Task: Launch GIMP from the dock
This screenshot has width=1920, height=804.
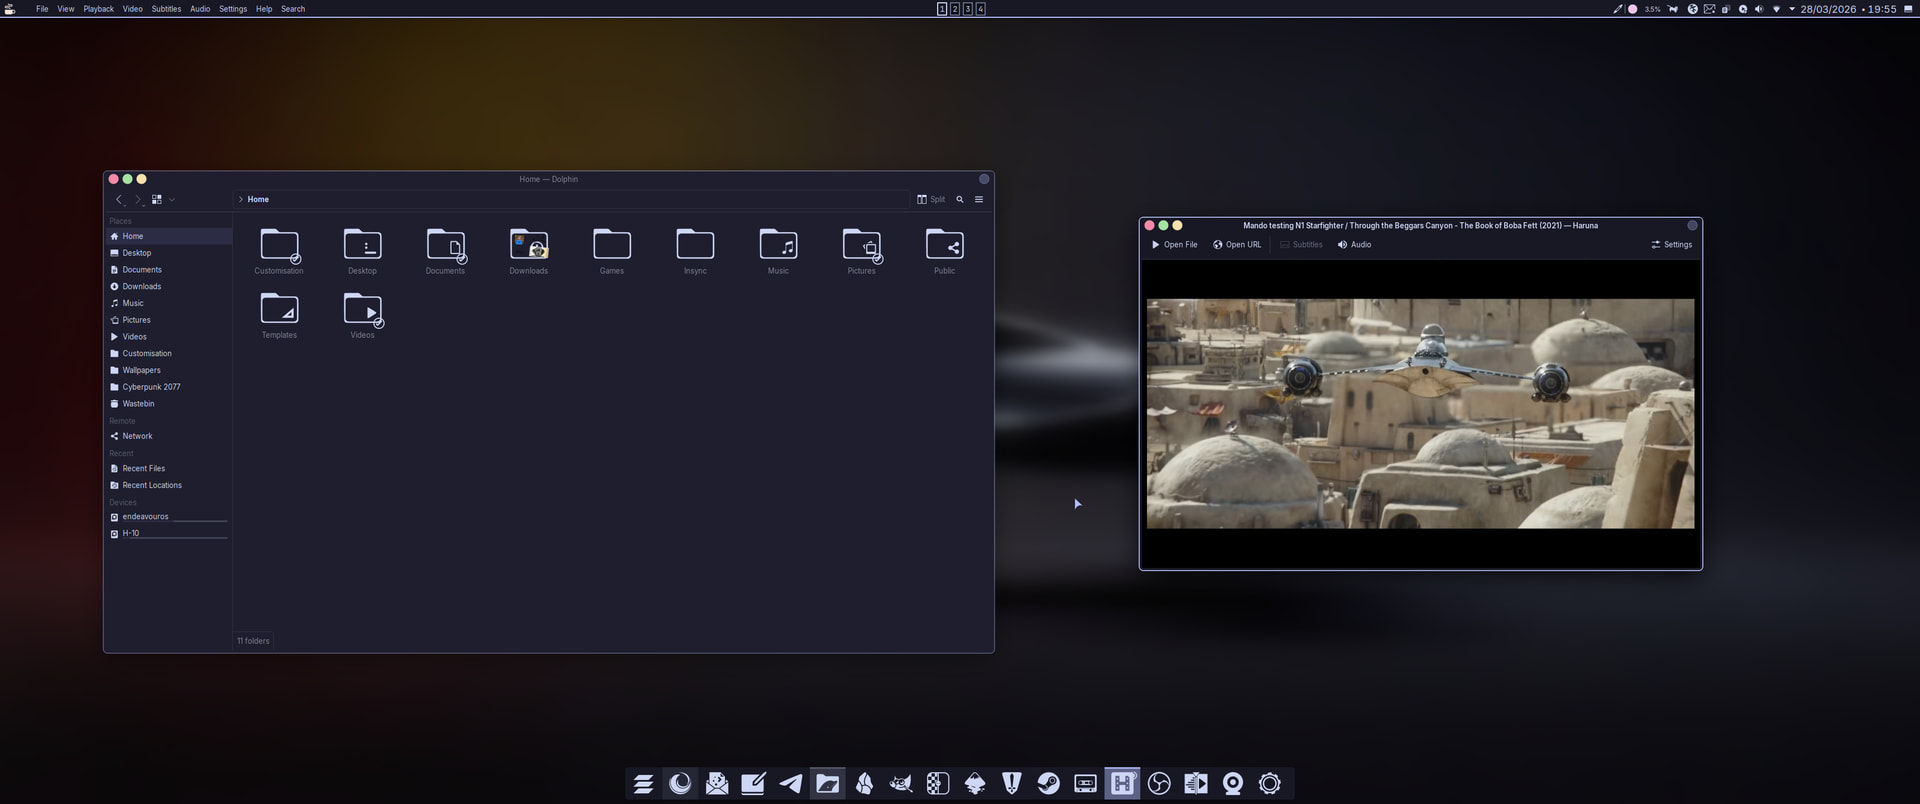Action: coord(901,784)
